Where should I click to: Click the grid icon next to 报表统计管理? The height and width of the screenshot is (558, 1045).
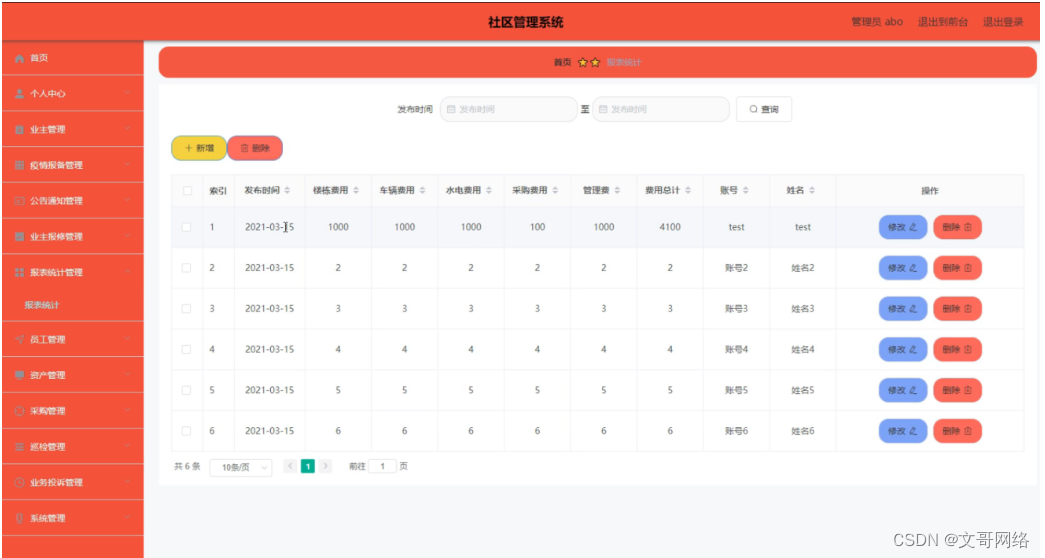(19, 272)
